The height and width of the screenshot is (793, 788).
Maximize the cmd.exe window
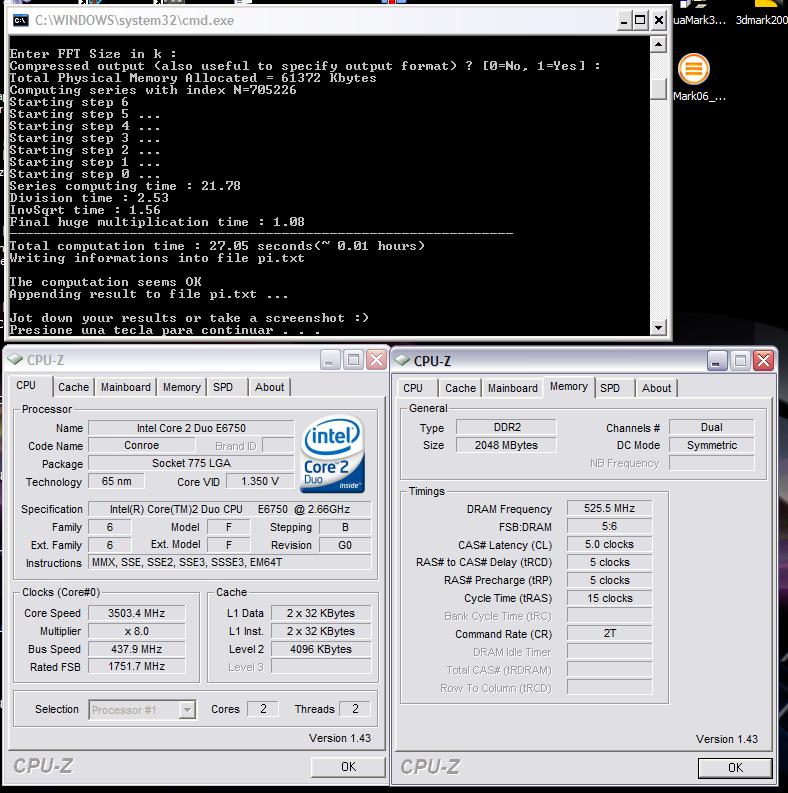tap(640, 20)
